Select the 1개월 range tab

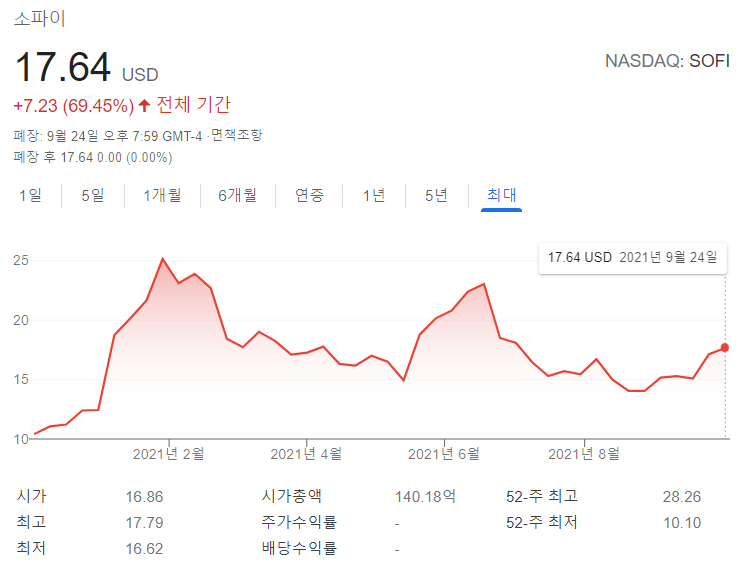(x=162, y=195)
